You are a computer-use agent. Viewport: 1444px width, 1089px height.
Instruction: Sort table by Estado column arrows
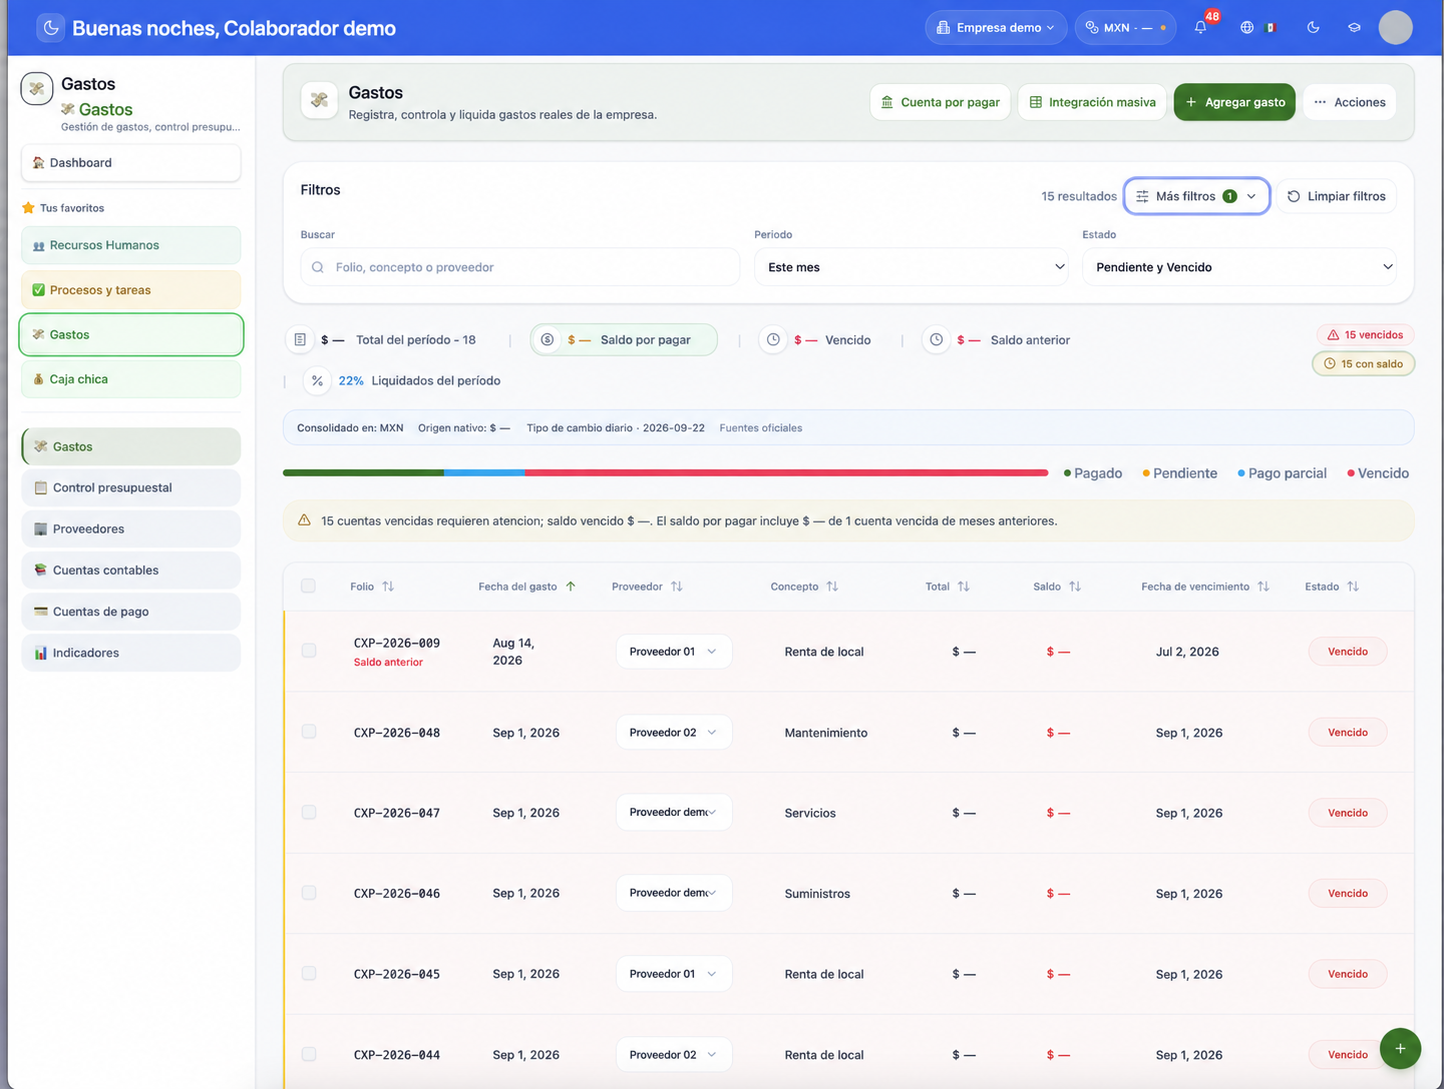click(x=1353, y=586)
